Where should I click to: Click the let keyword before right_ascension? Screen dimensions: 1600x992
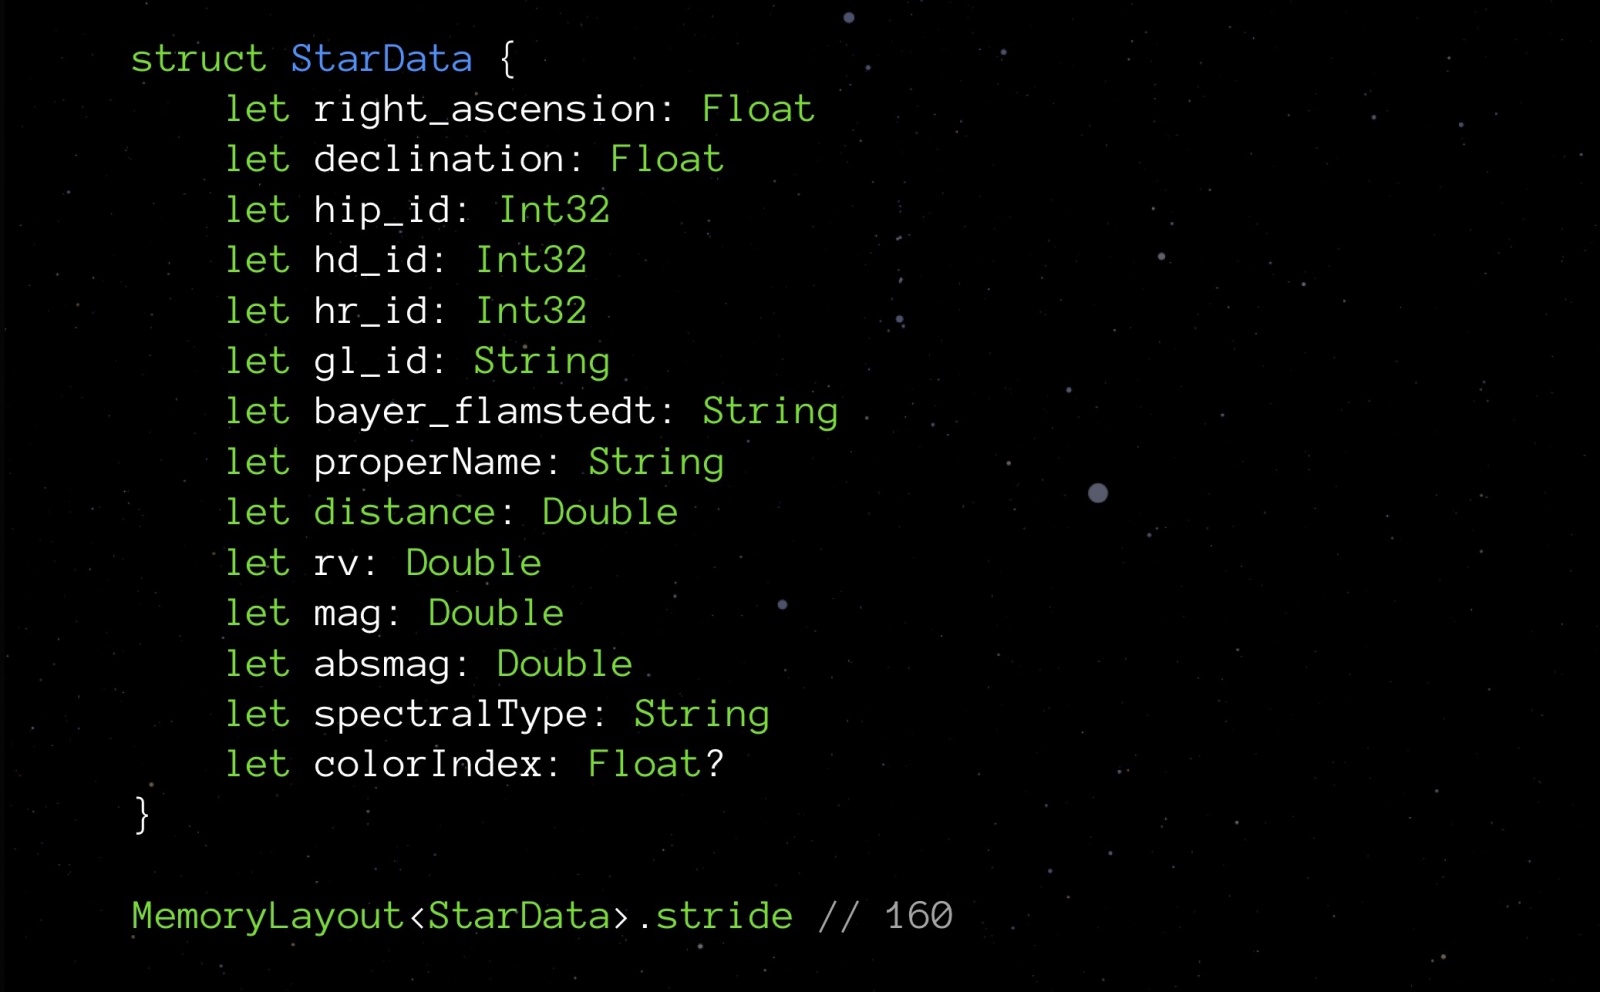click(x=257, y=109)
